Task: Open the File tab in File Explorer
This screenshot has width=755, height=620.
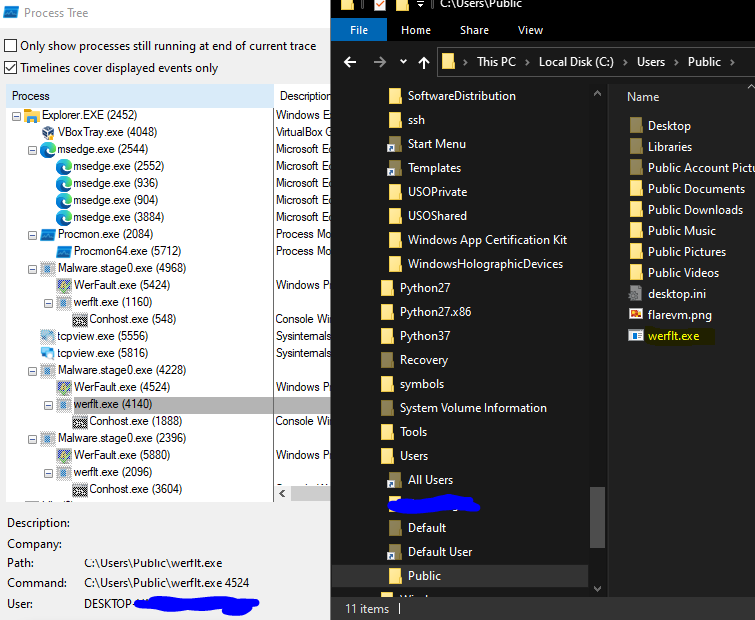Action: [359, 30]
